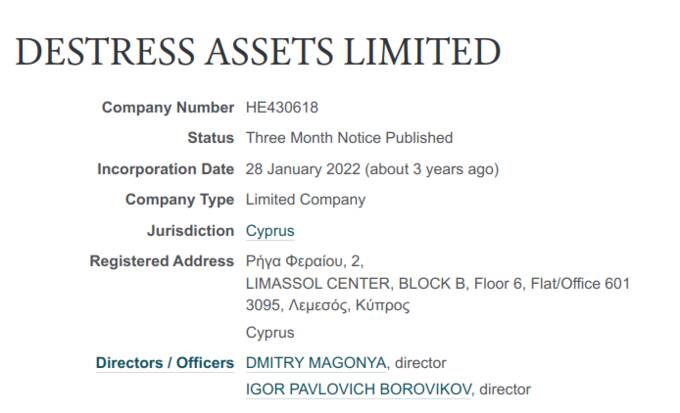Click the Status label
The width and height of the screenshot is (680, 413).
(x=210, y=138)
